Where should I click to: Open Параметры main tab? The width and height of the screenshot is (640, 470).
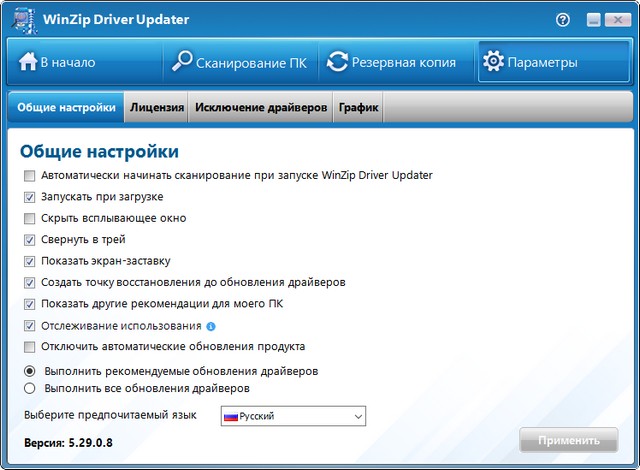pos(553,62)
